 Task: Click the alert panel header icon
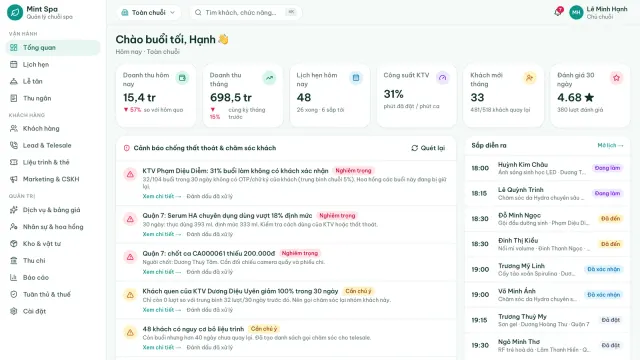pyautogui.click(x=127, y=148)
